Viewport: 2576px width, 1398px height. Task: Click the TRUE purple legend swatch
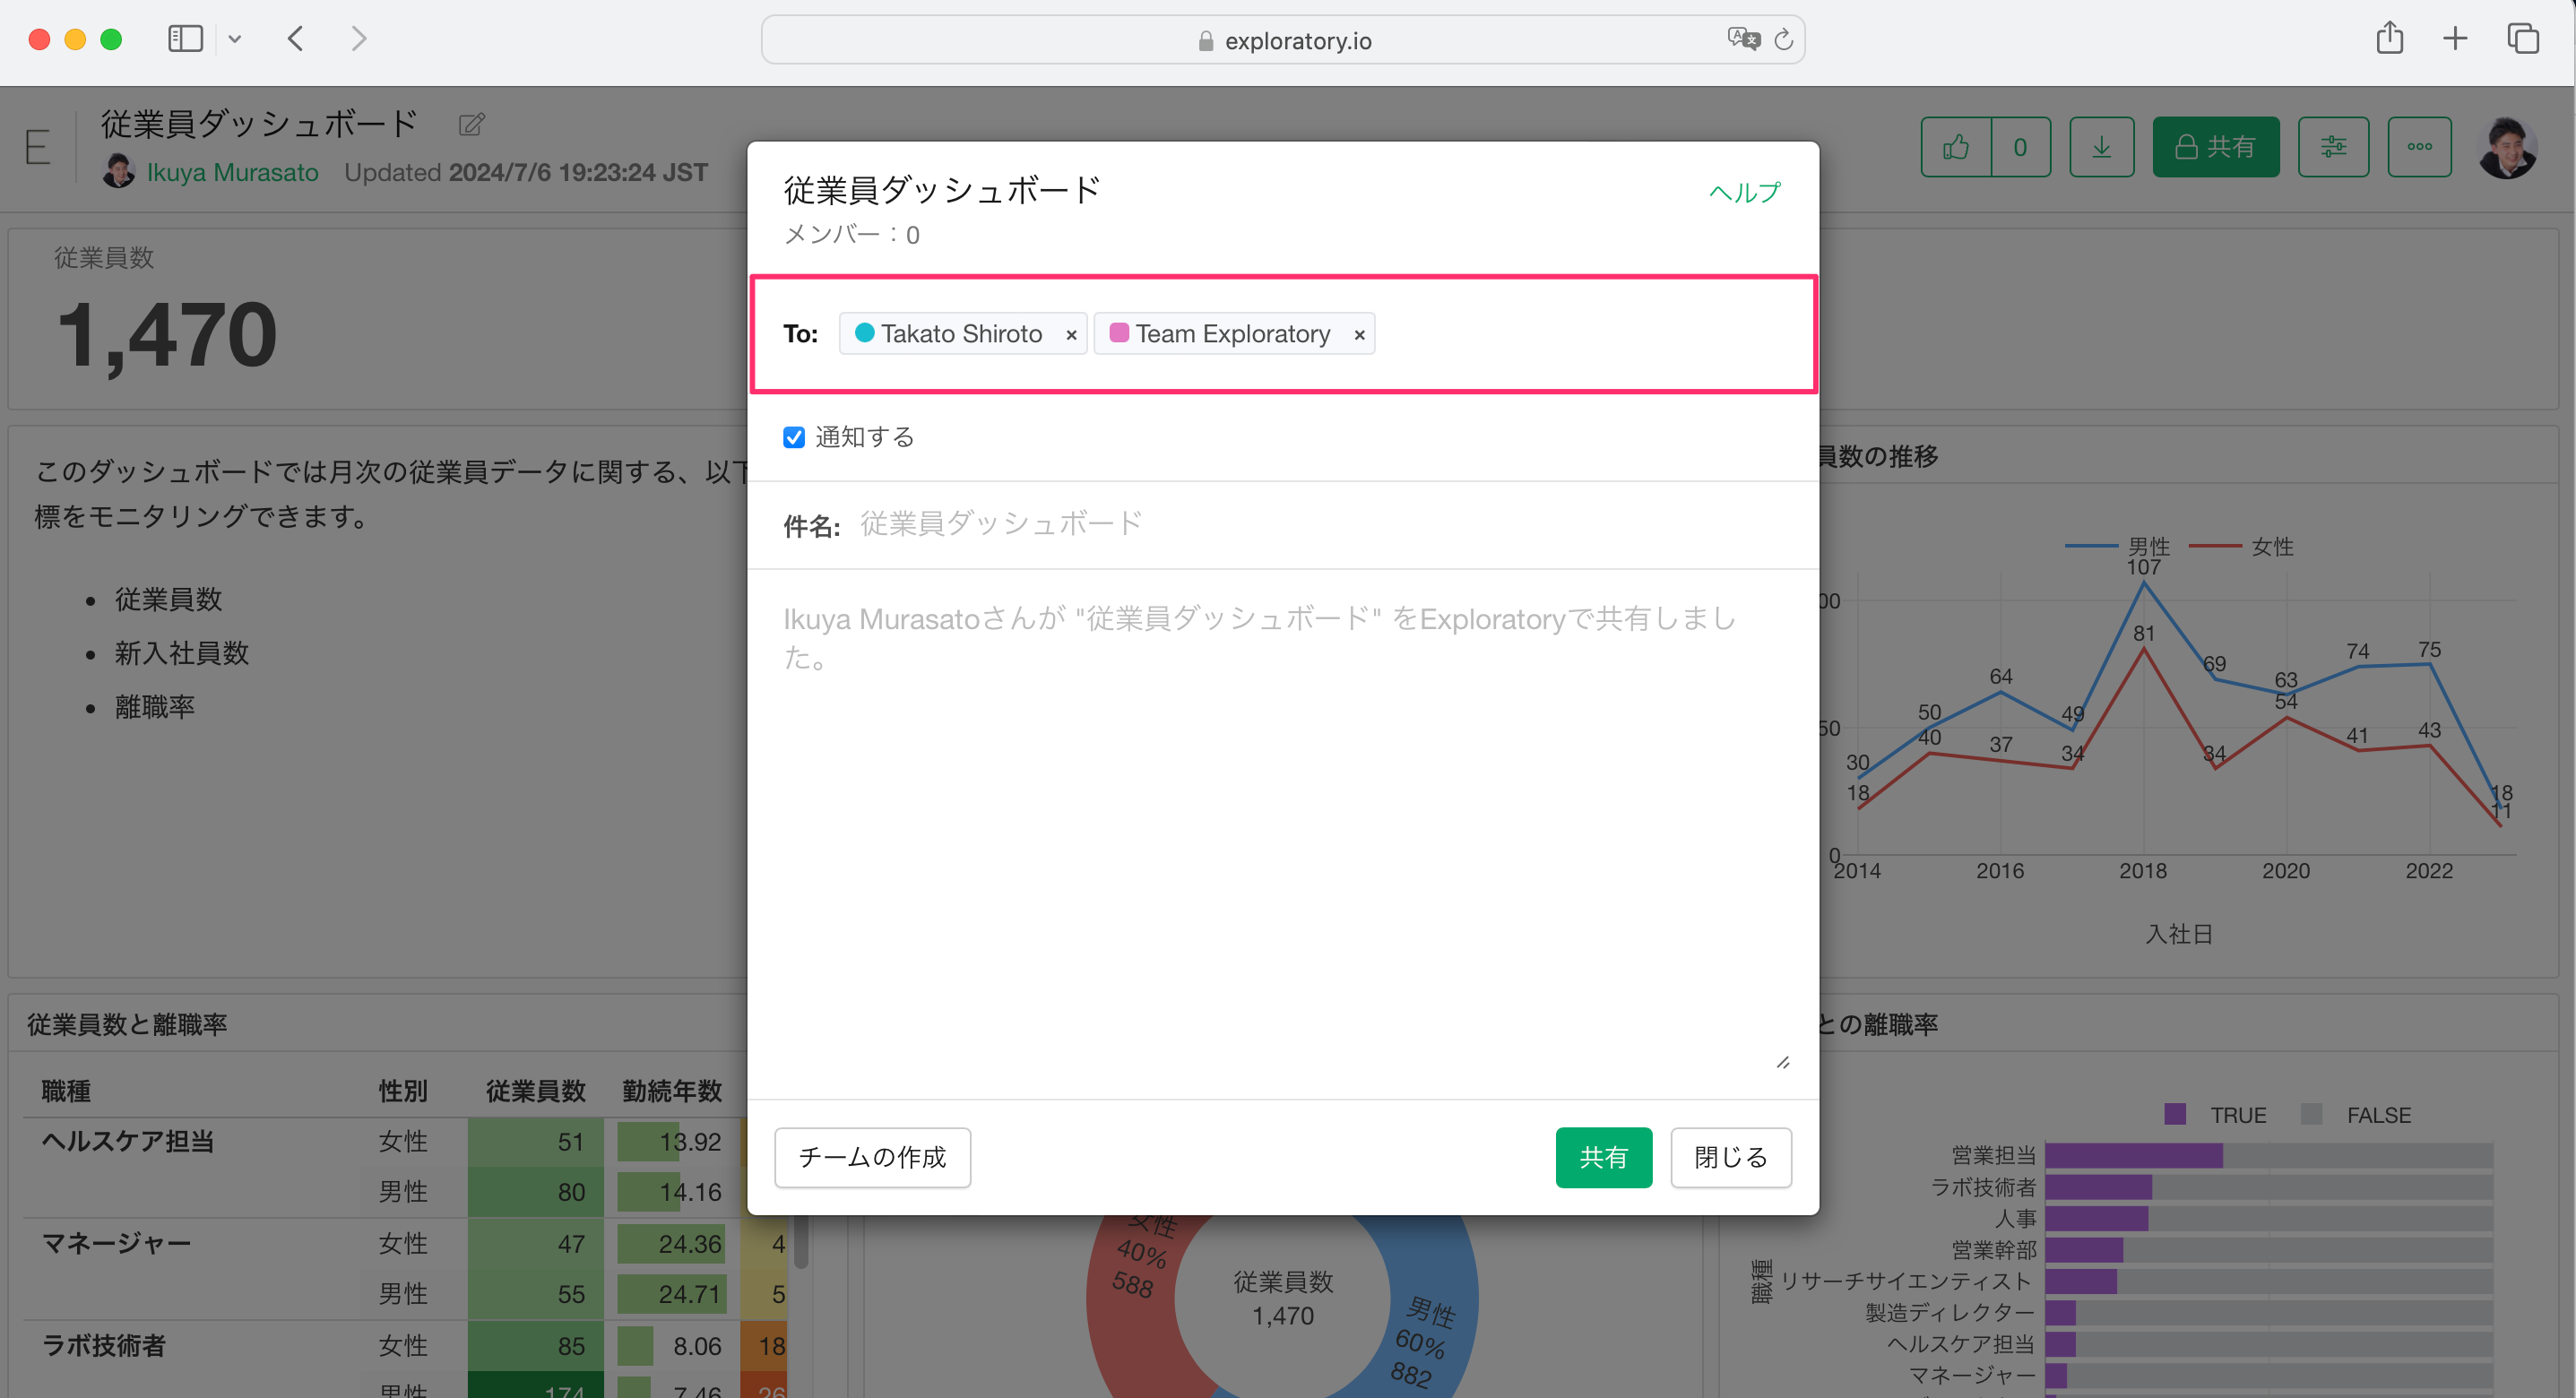point(2175,1114)
